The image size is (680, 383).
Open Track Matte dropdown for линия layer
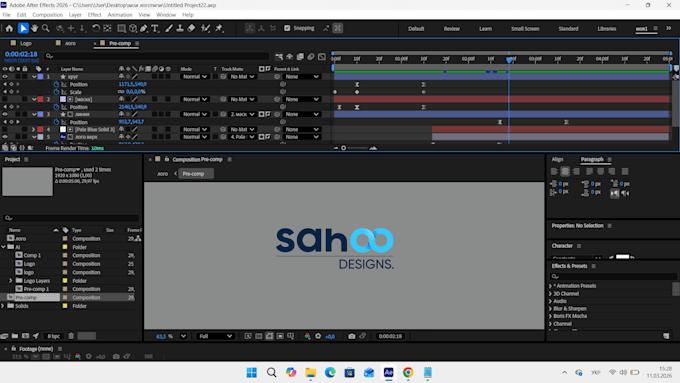242,115
